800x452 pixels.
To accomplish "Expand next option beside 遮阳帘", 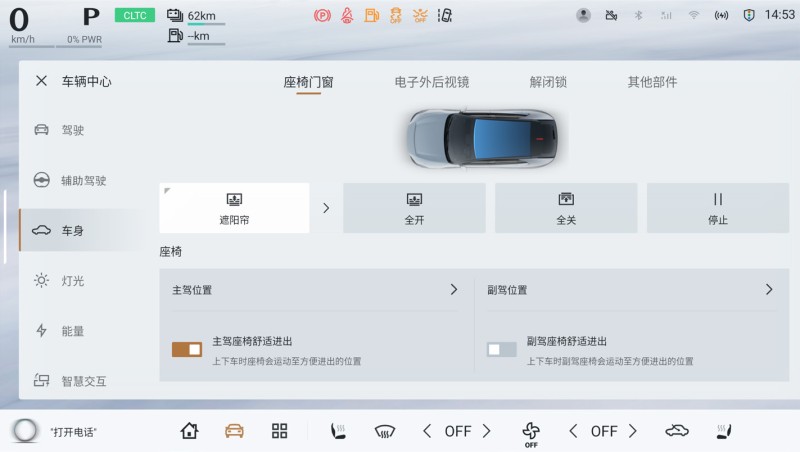I will coord(326,208).
